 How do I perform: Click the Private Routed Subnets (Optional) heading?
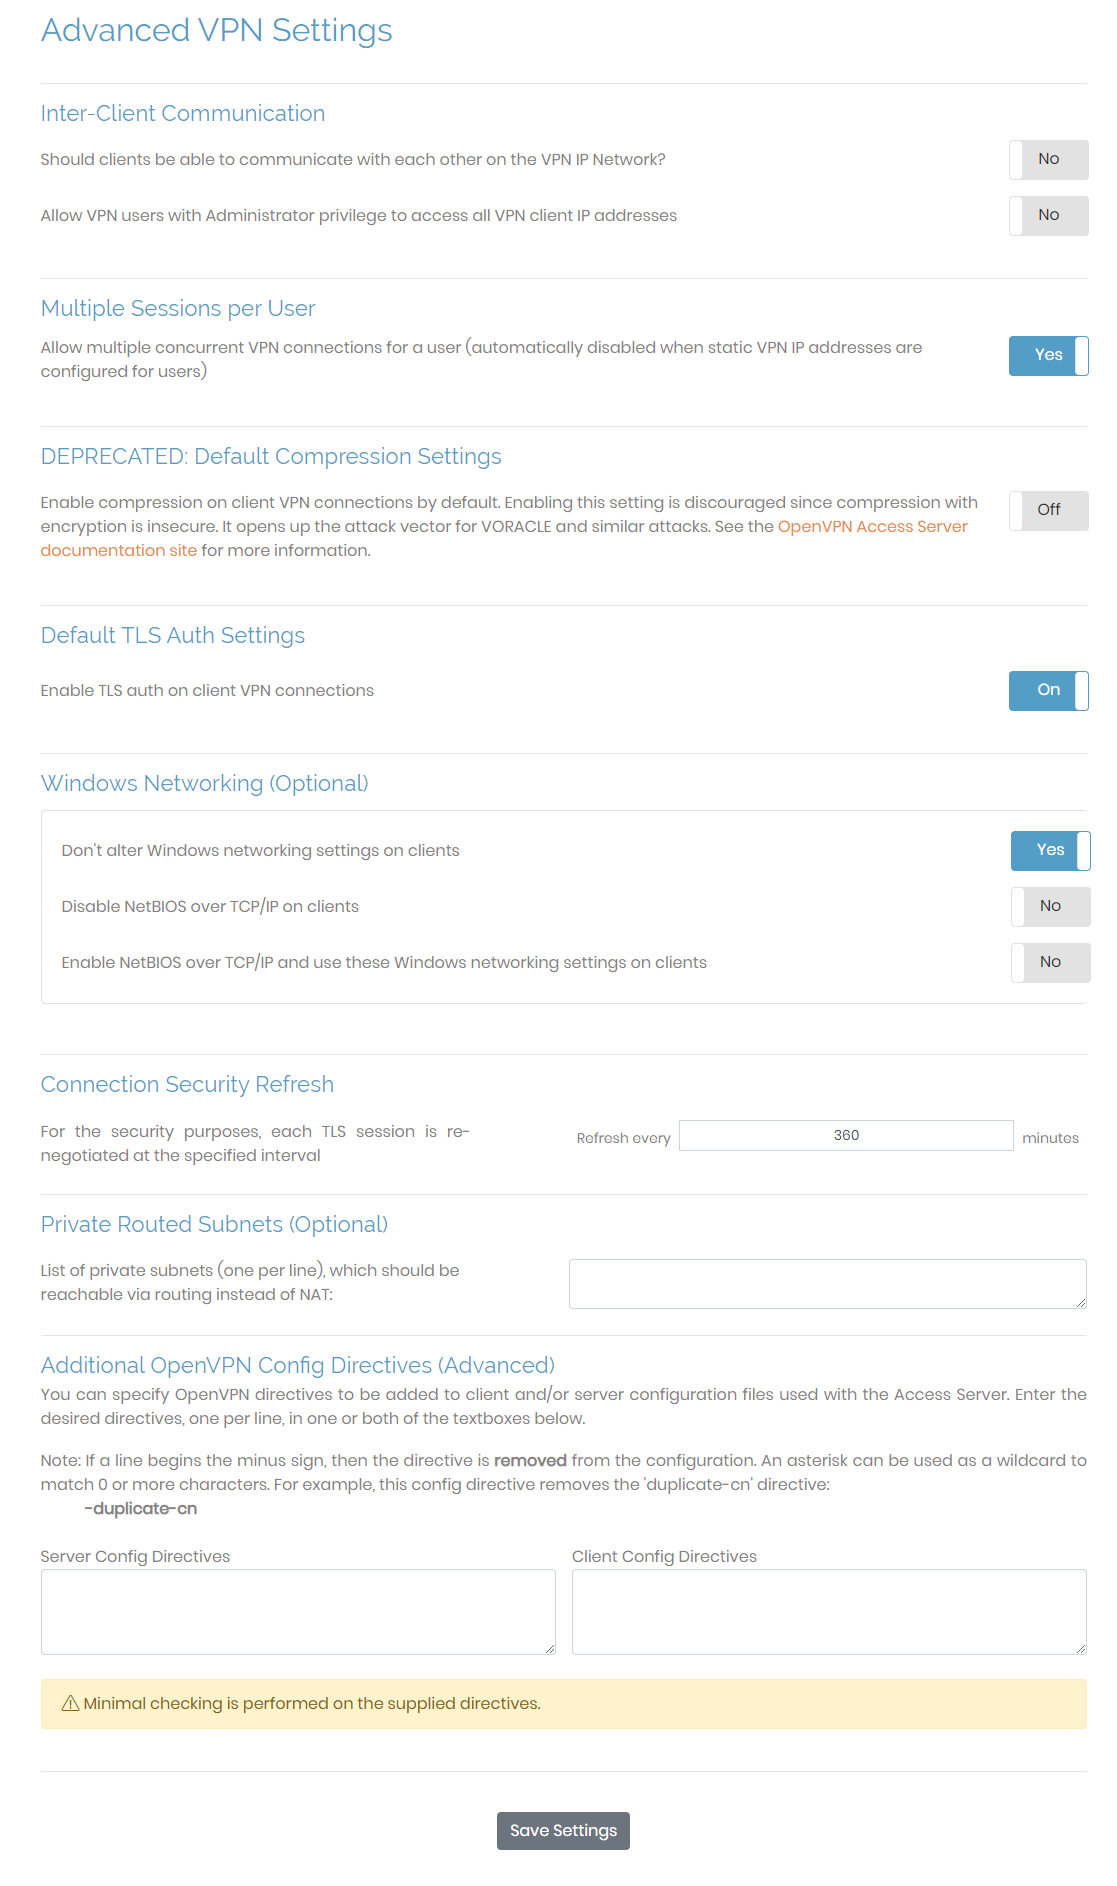tap(214, 1225)
